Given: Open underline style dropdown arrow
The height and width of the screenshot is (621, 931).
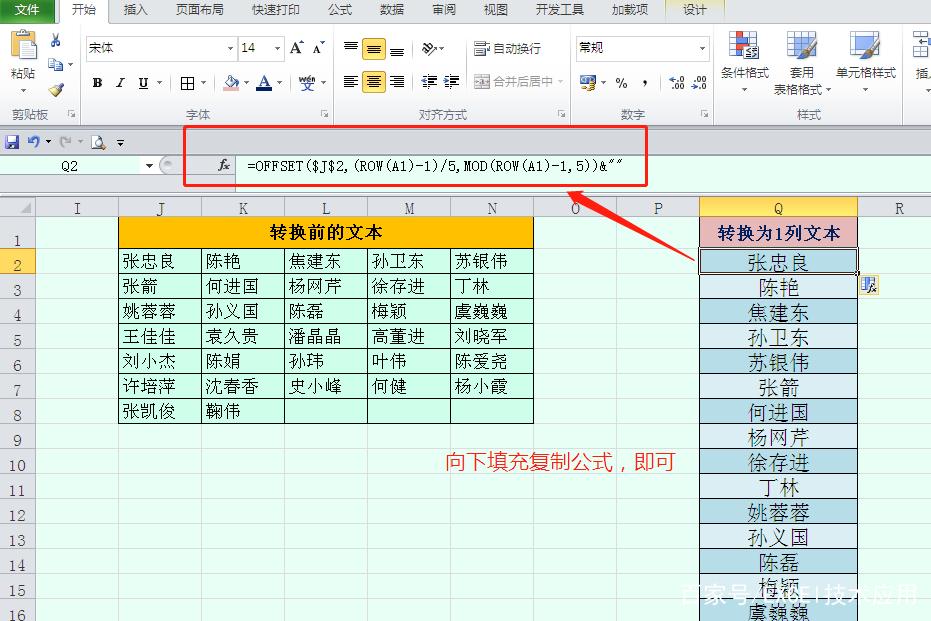Looking at the screenshot, I should [x=159, y=83].
